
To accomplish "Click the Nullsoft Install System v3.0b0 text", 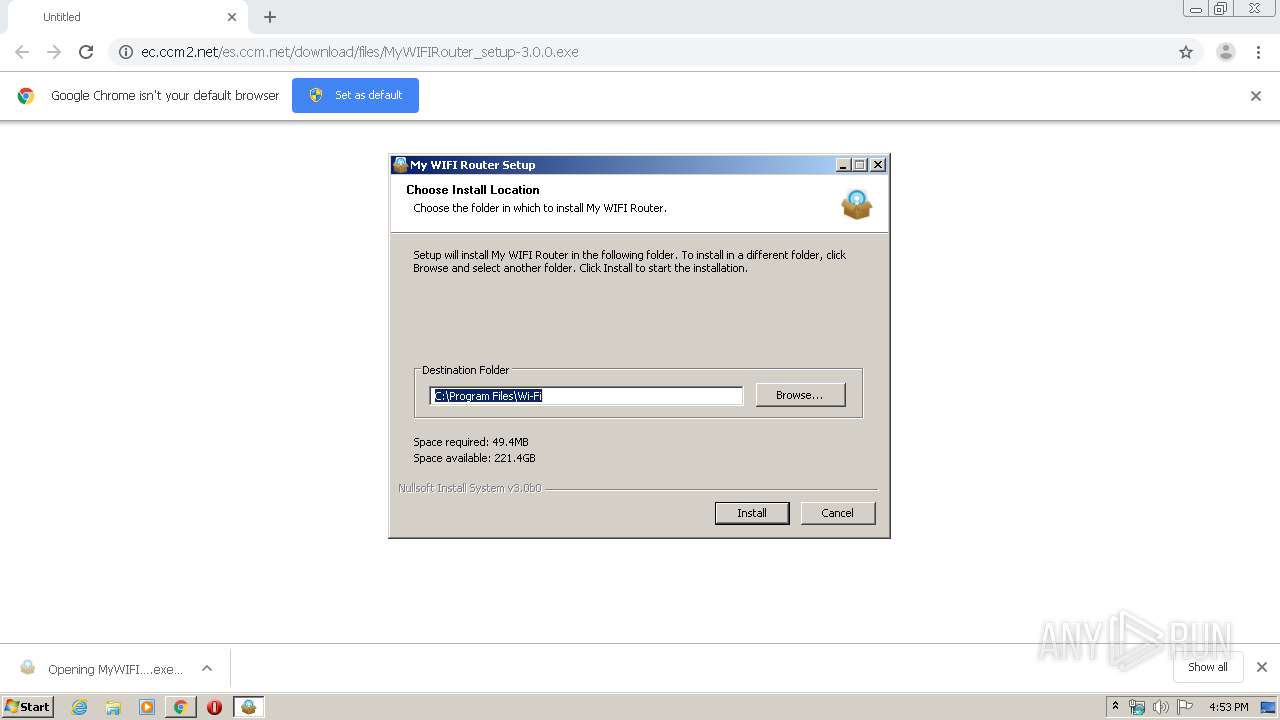I will [x=470, y=488].
